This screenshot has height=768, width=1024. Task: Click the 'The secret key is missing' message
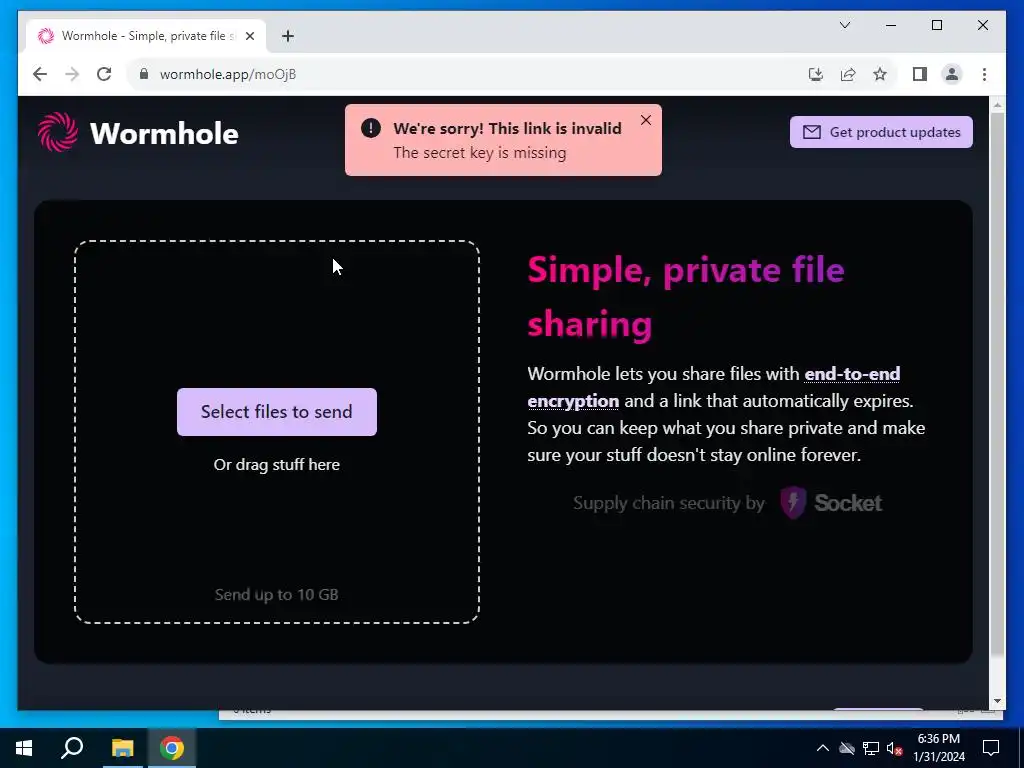pyautogui.click(x=480, y=153)
